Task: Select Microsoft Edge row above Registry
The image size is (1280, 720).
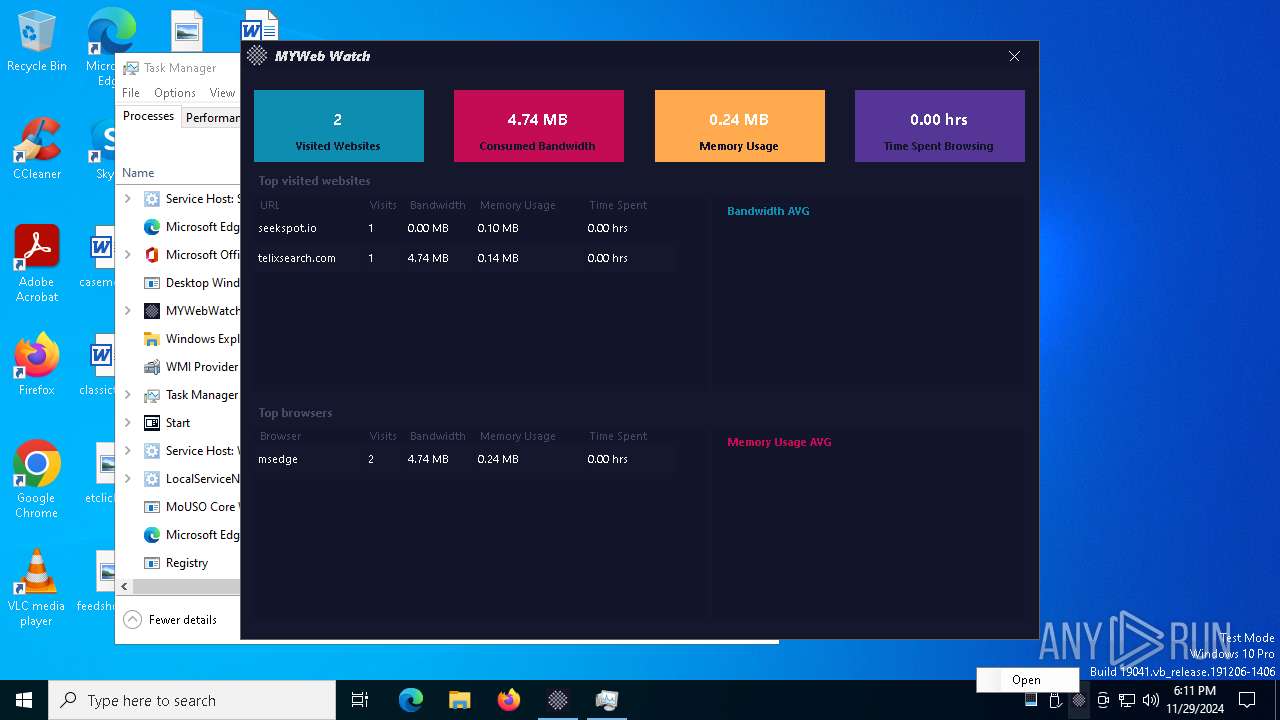Action: click(178, 535)
